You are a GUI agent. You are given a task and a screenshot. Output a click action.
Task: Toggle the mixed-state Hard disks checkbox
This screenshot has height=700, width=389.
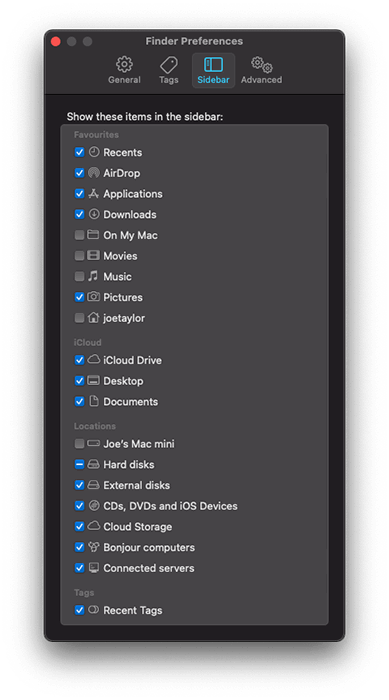pos(79,464)
